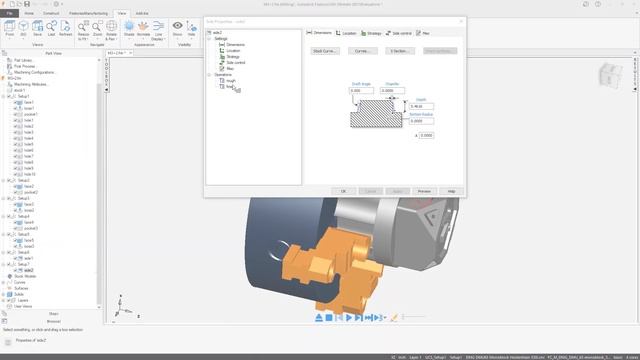The width and height of the screenshot is (640, 360).
Task: Click OK in the Side Properties dialog
Action: click(343, 191)
